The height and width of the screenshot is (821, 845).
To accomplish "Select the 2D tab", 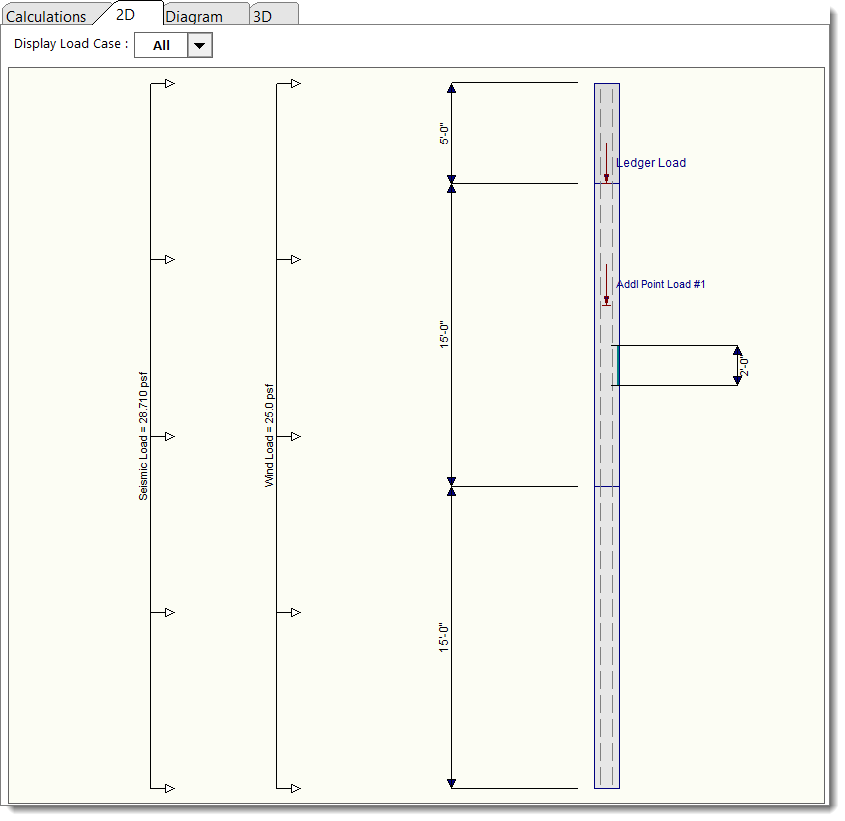I will pos(126,15).
